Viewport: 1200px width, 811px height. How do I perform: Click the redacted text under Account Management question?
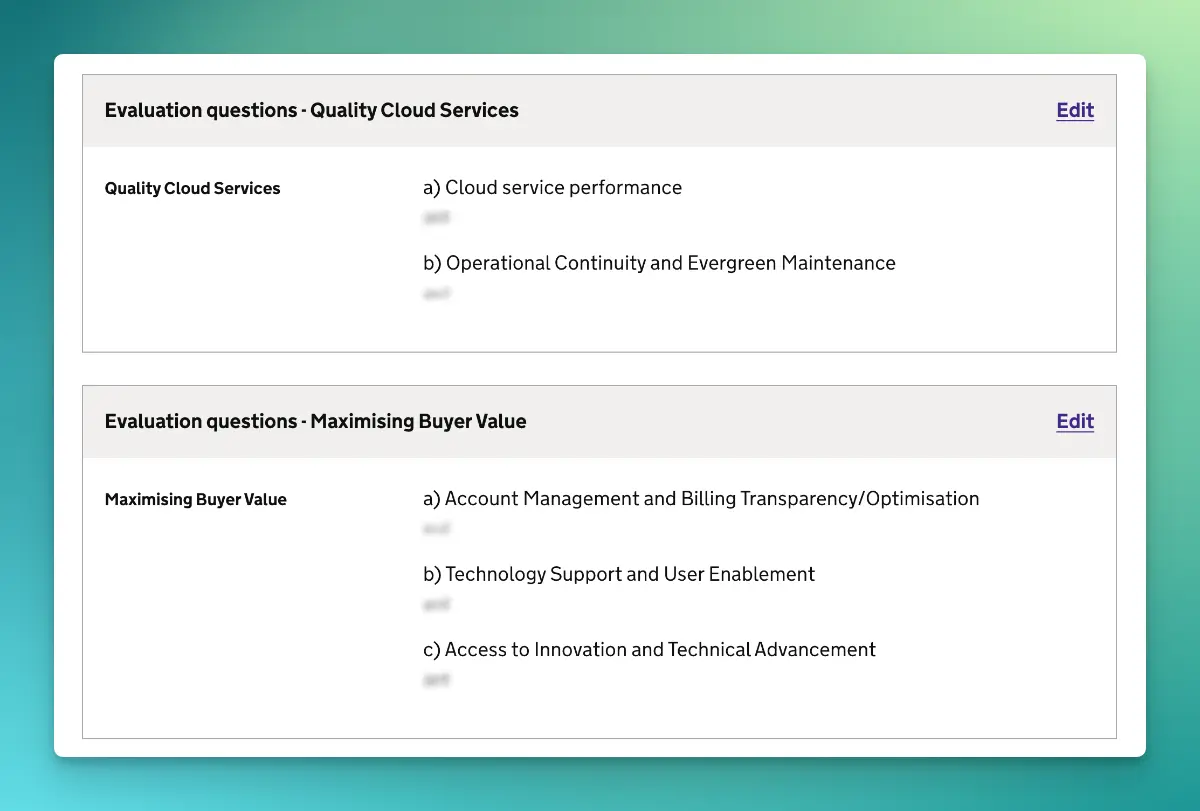pyautogui.click(x=437, y=528)
